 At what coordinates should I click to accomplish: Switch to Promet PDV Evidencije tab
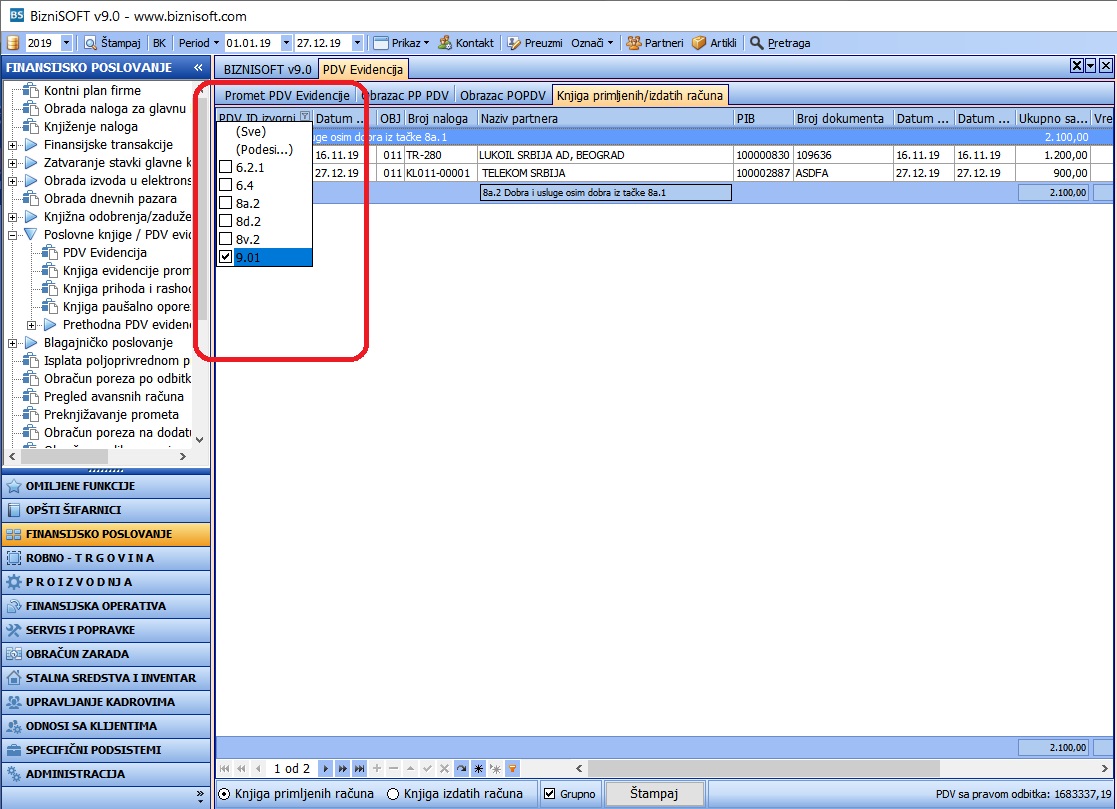click(287, 95)
